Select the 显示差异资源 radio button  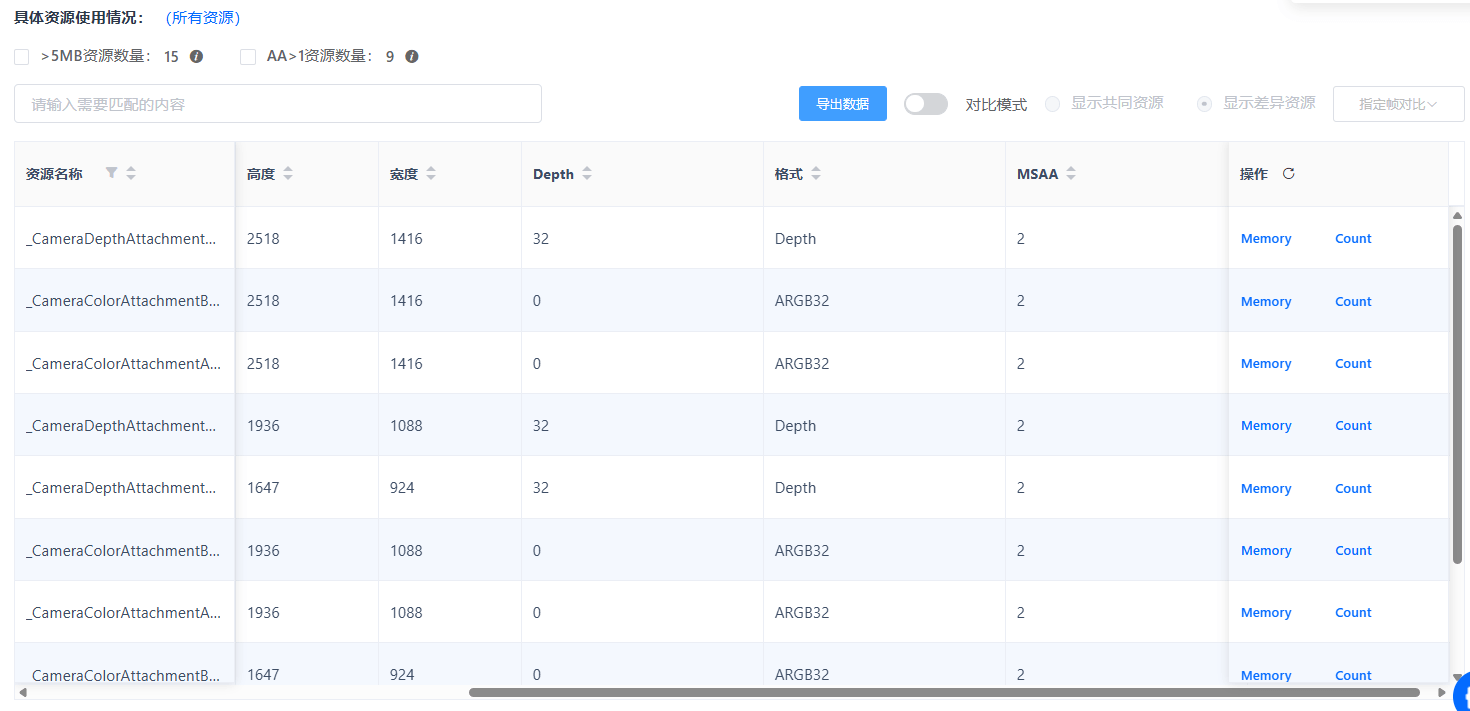pos(1205,103)
